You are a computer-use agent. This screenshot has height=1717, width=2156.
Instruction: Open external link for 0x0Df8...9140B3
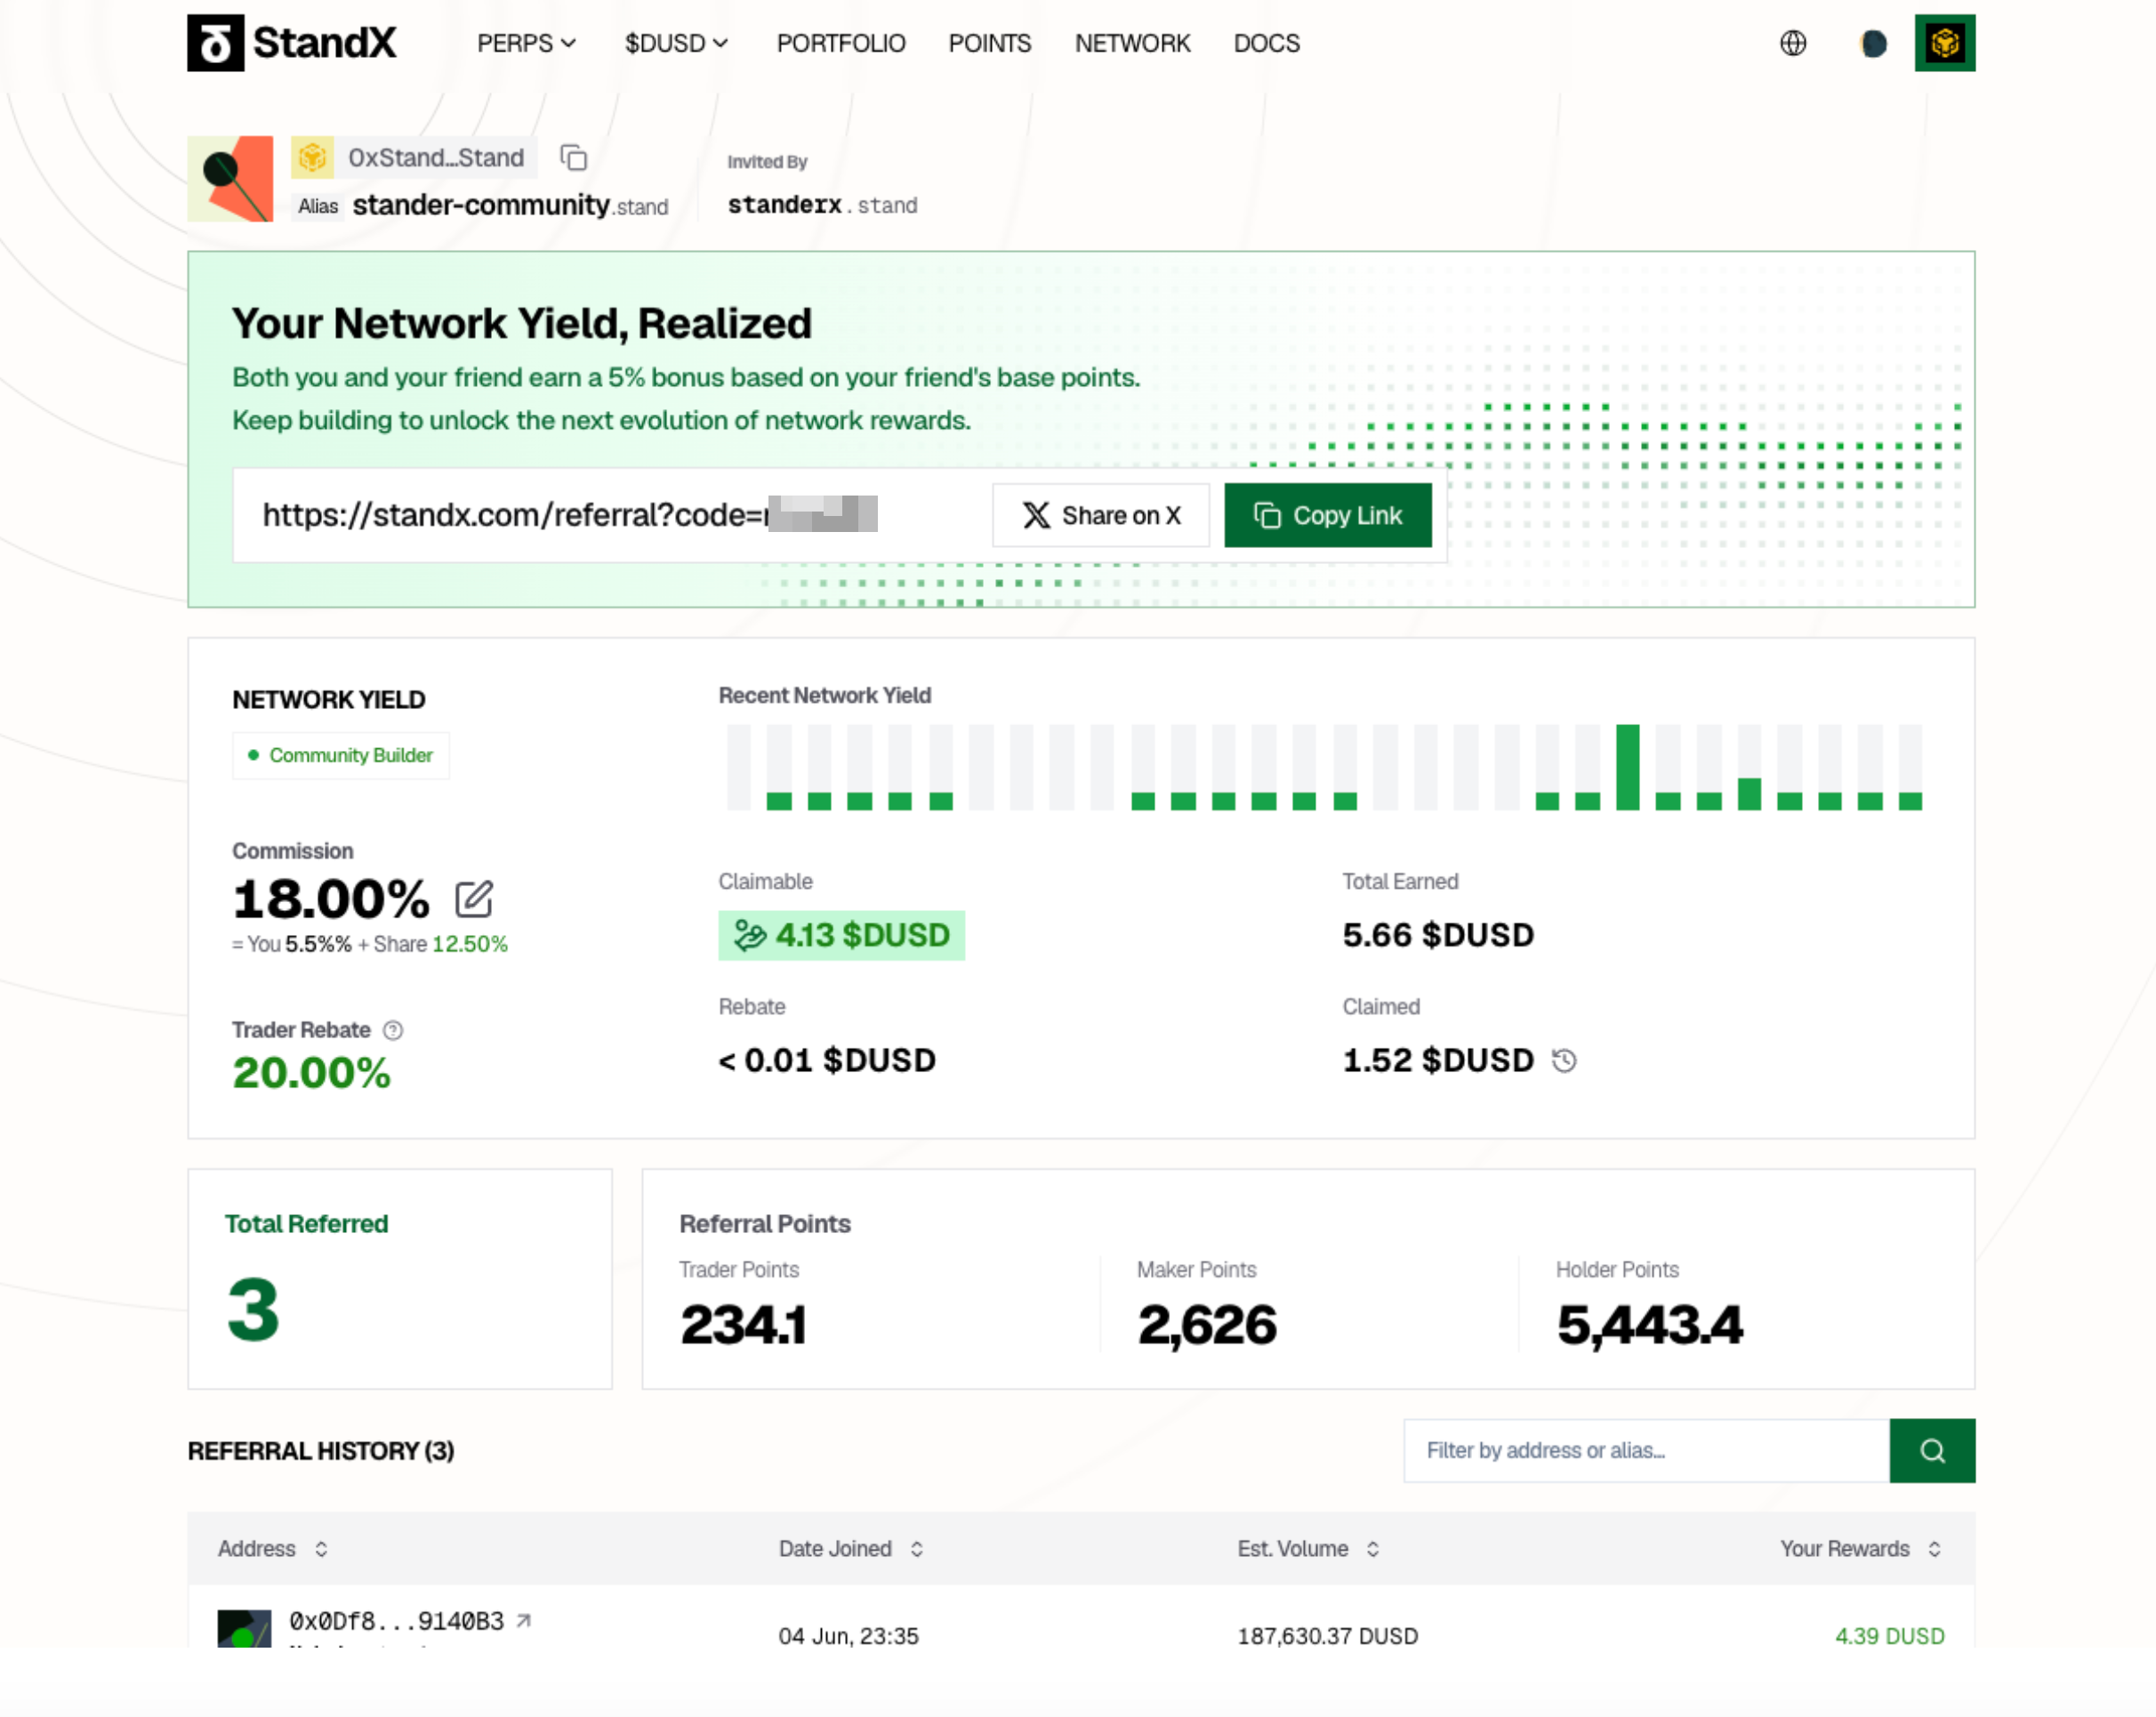coord(523,1620)
